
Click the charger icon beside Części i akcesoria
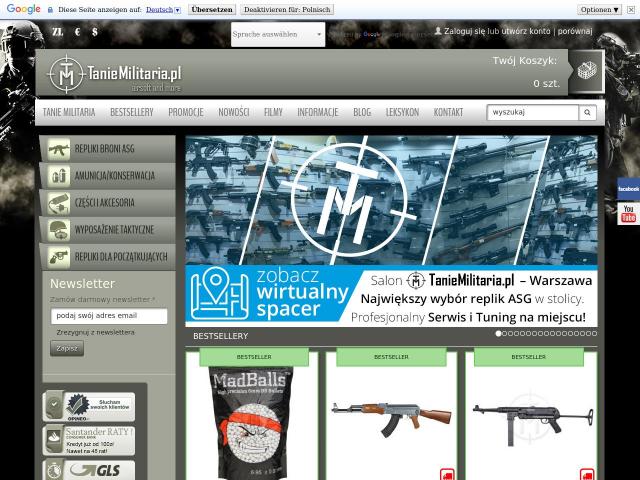pyautogui.click(x=59, y=203)
